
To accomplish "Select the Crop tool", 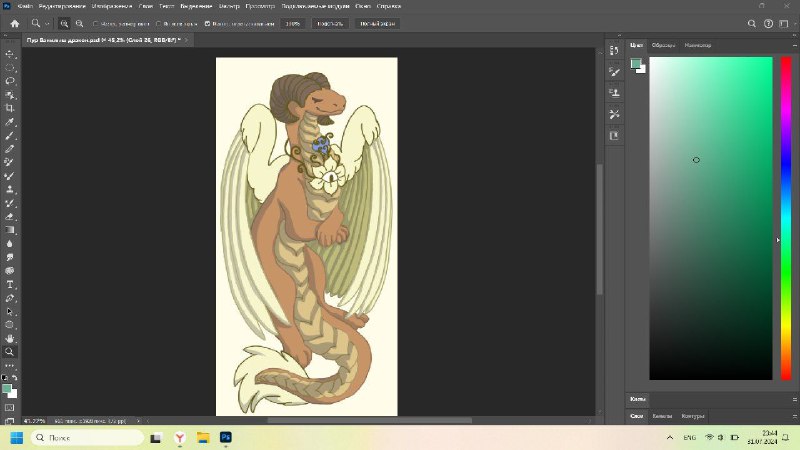I will coord(10,108).
